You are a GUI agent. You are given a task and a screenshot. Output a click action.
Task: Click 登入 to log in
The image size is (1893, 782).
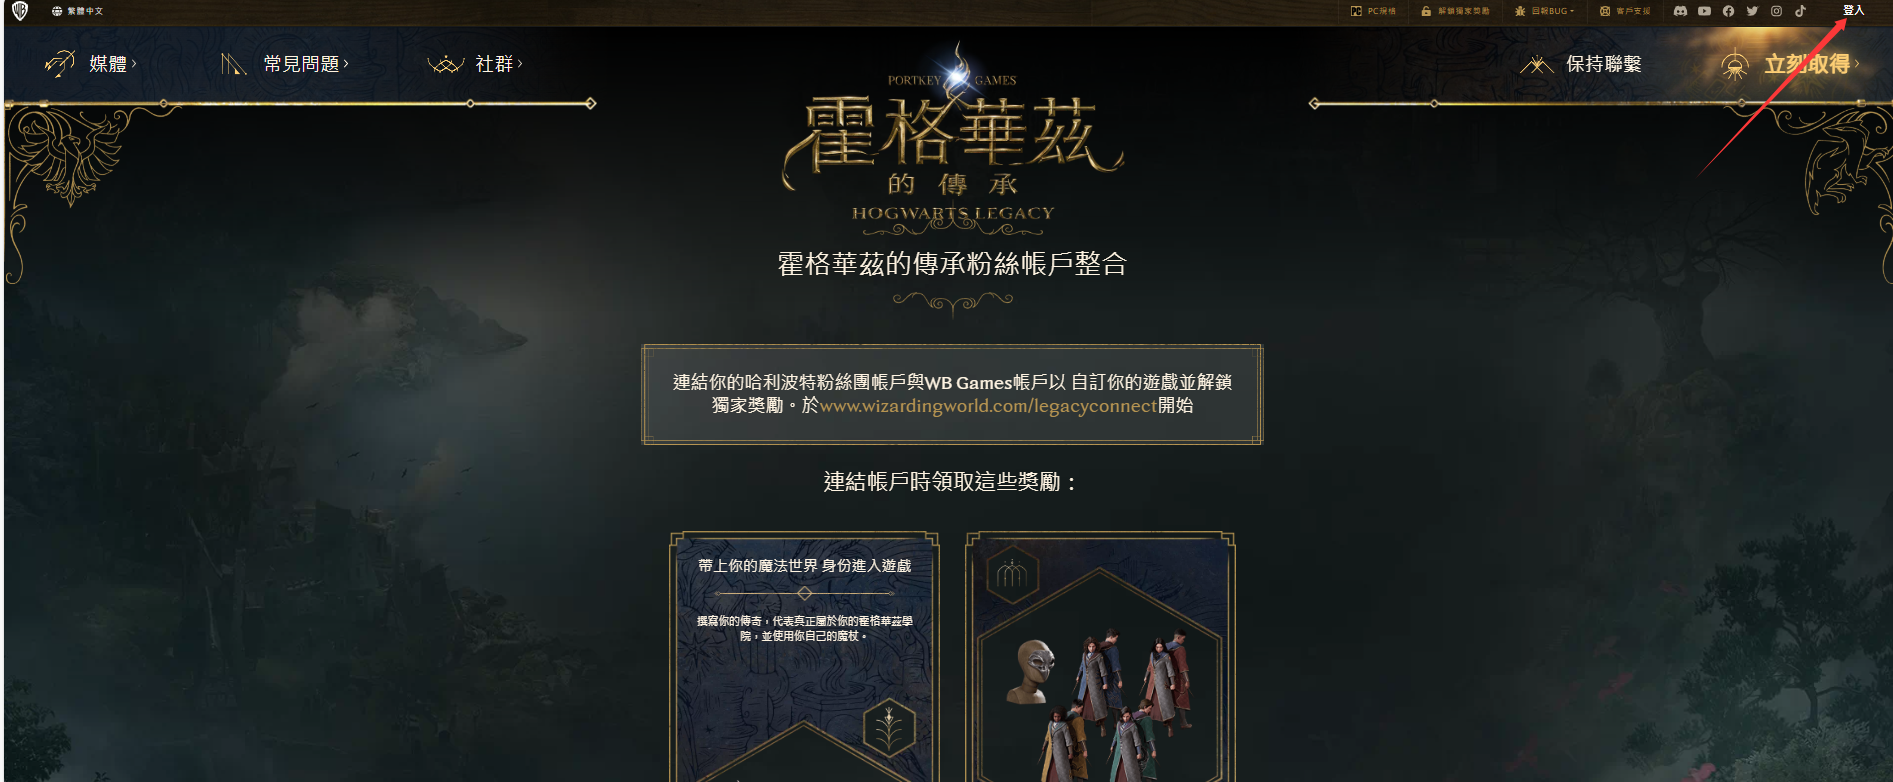coord(1853,10)
